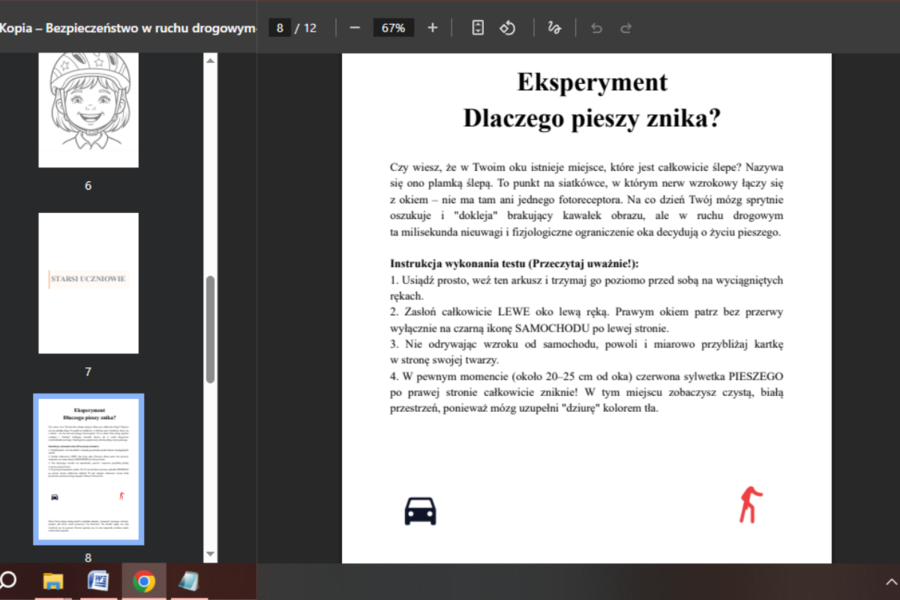Click the thumbnail label '7'

pos(88,371)
